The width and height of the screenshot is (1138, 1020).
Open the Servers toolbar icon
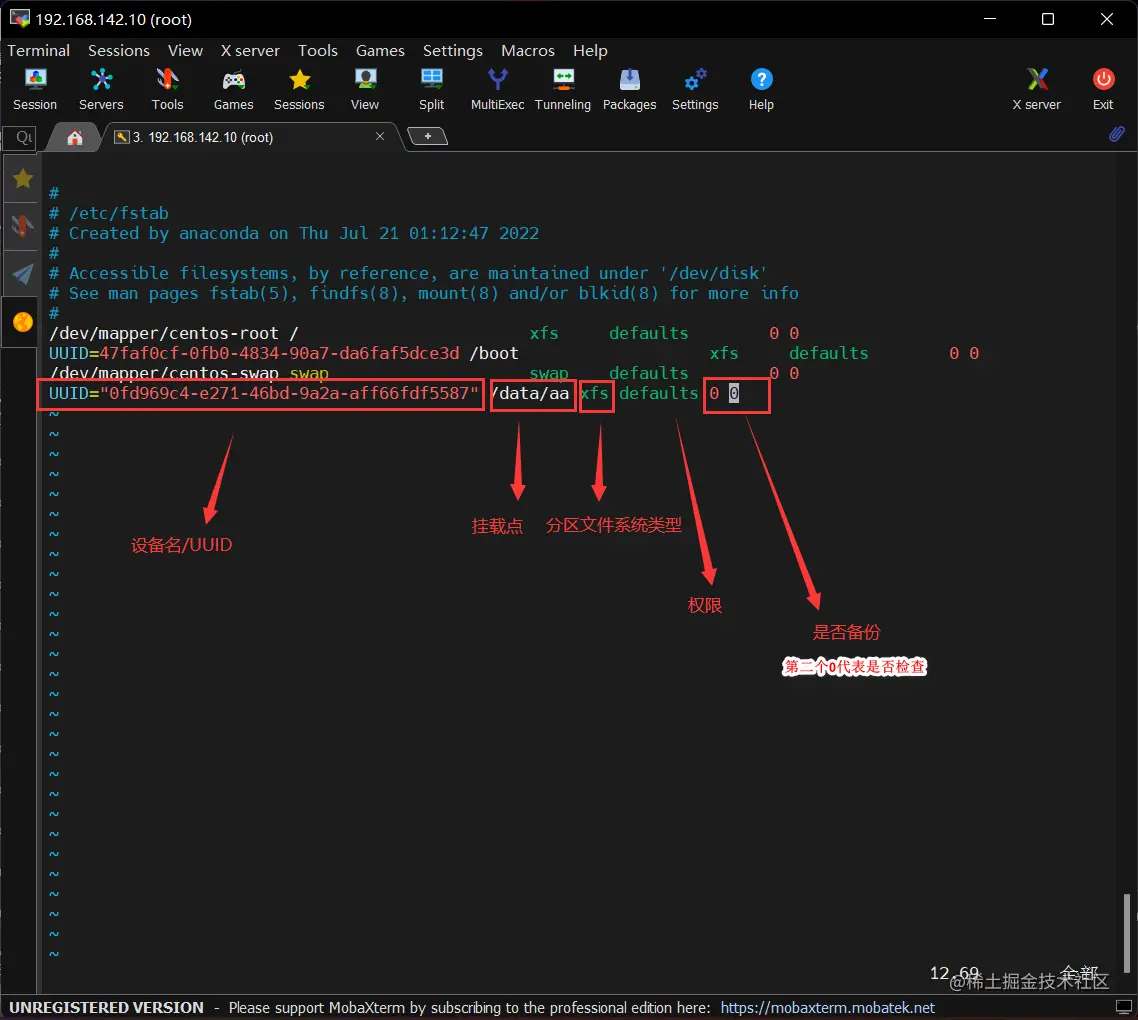click(101, 89)
